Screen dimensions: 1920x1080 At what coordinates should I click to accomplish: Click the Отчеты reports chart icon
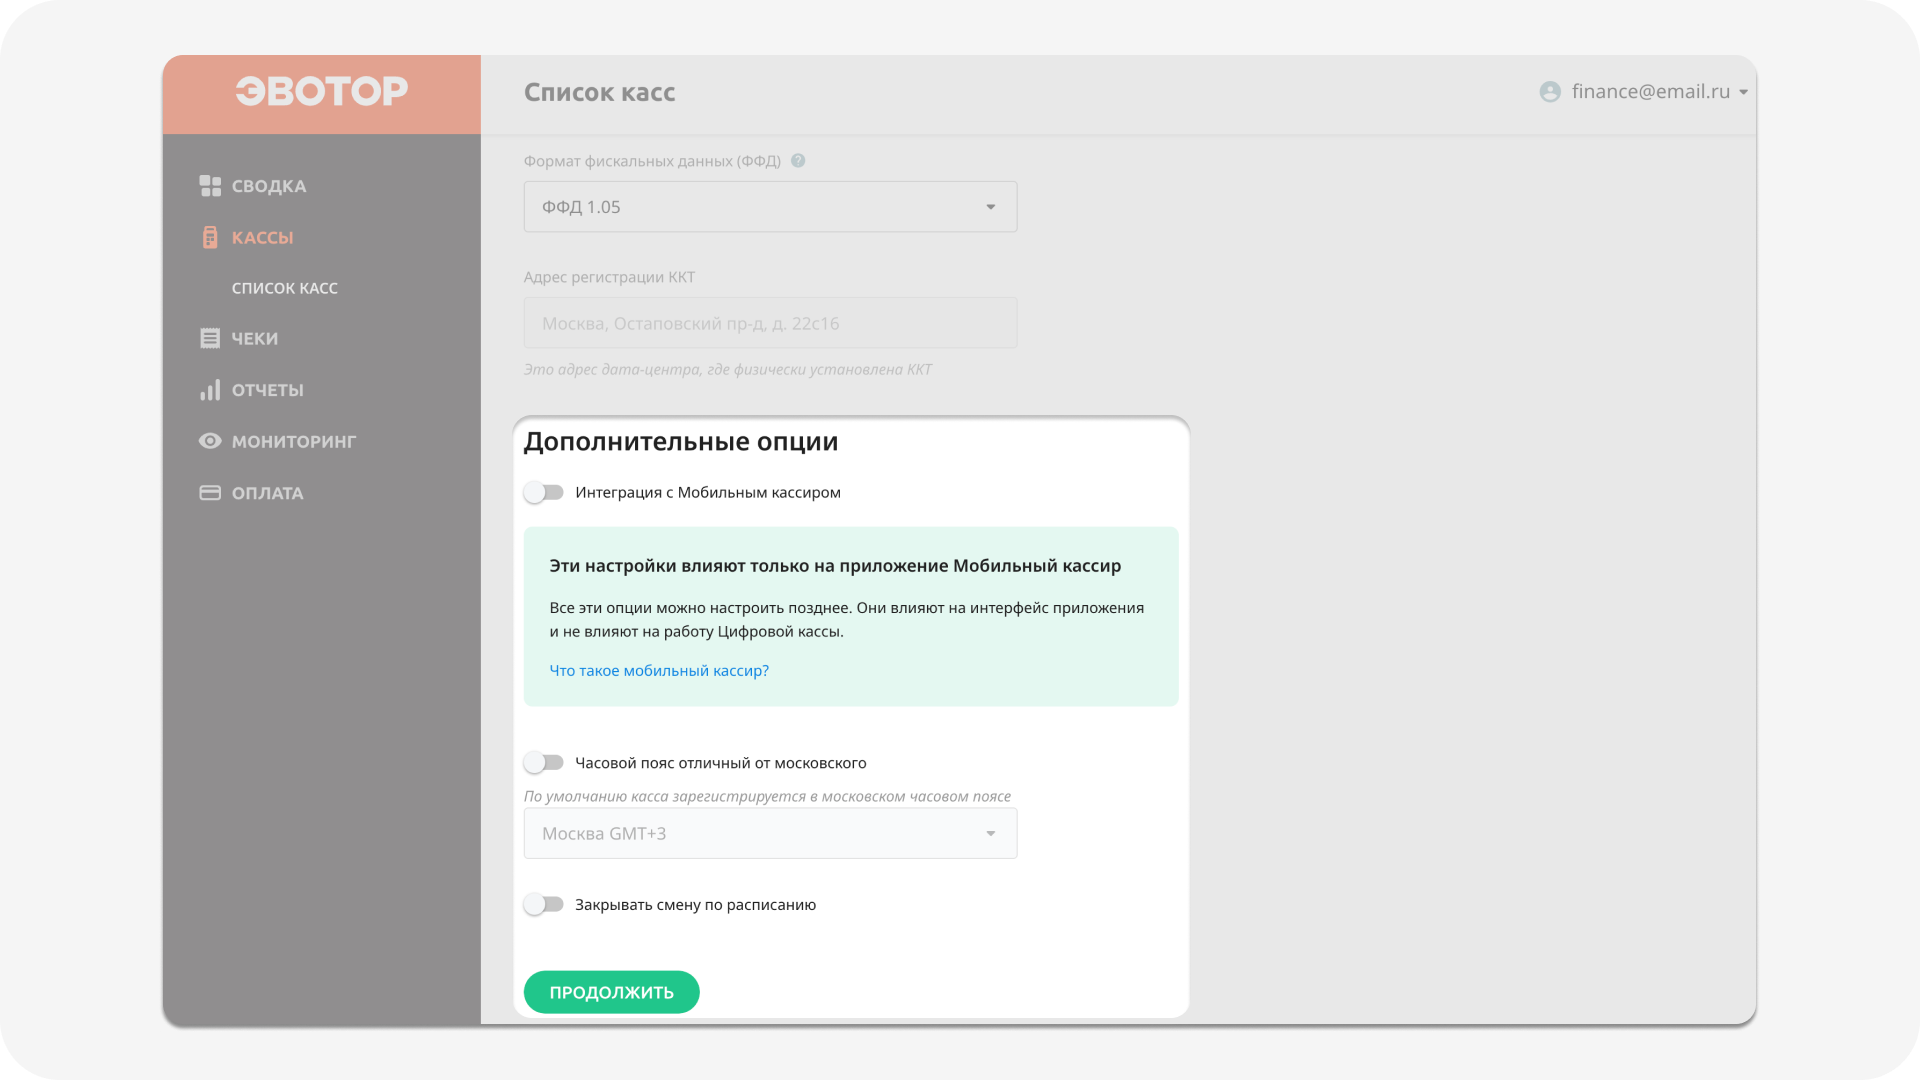(x=210, y=390)
